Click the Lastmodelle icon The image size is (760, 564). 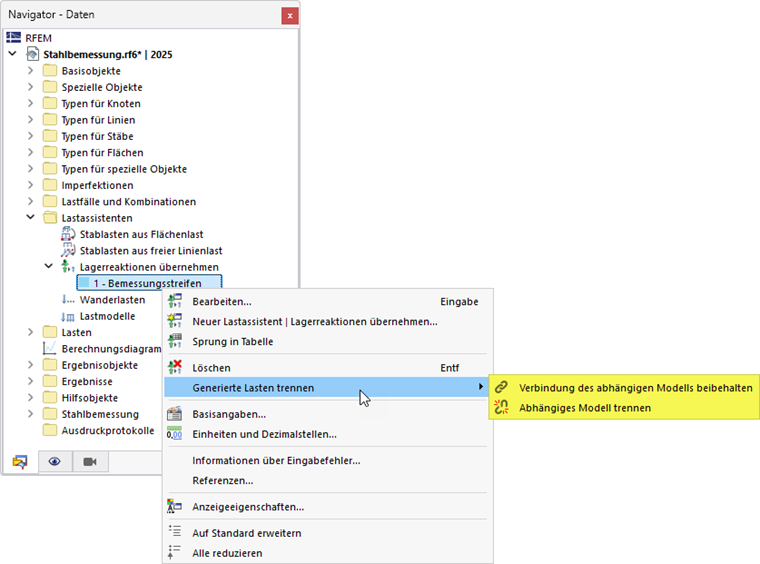[x=68, y=316]
